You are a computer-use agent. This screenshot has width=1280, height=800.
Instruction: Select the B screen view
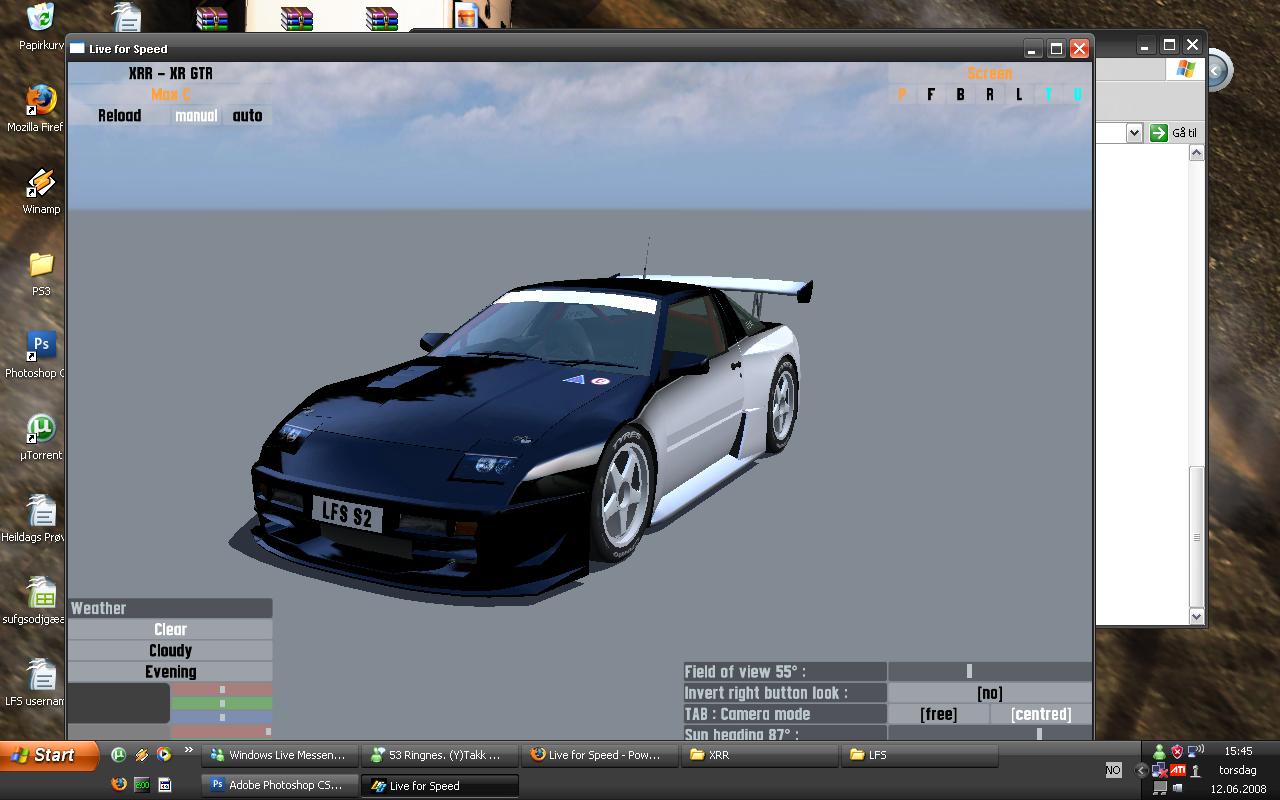960,95
